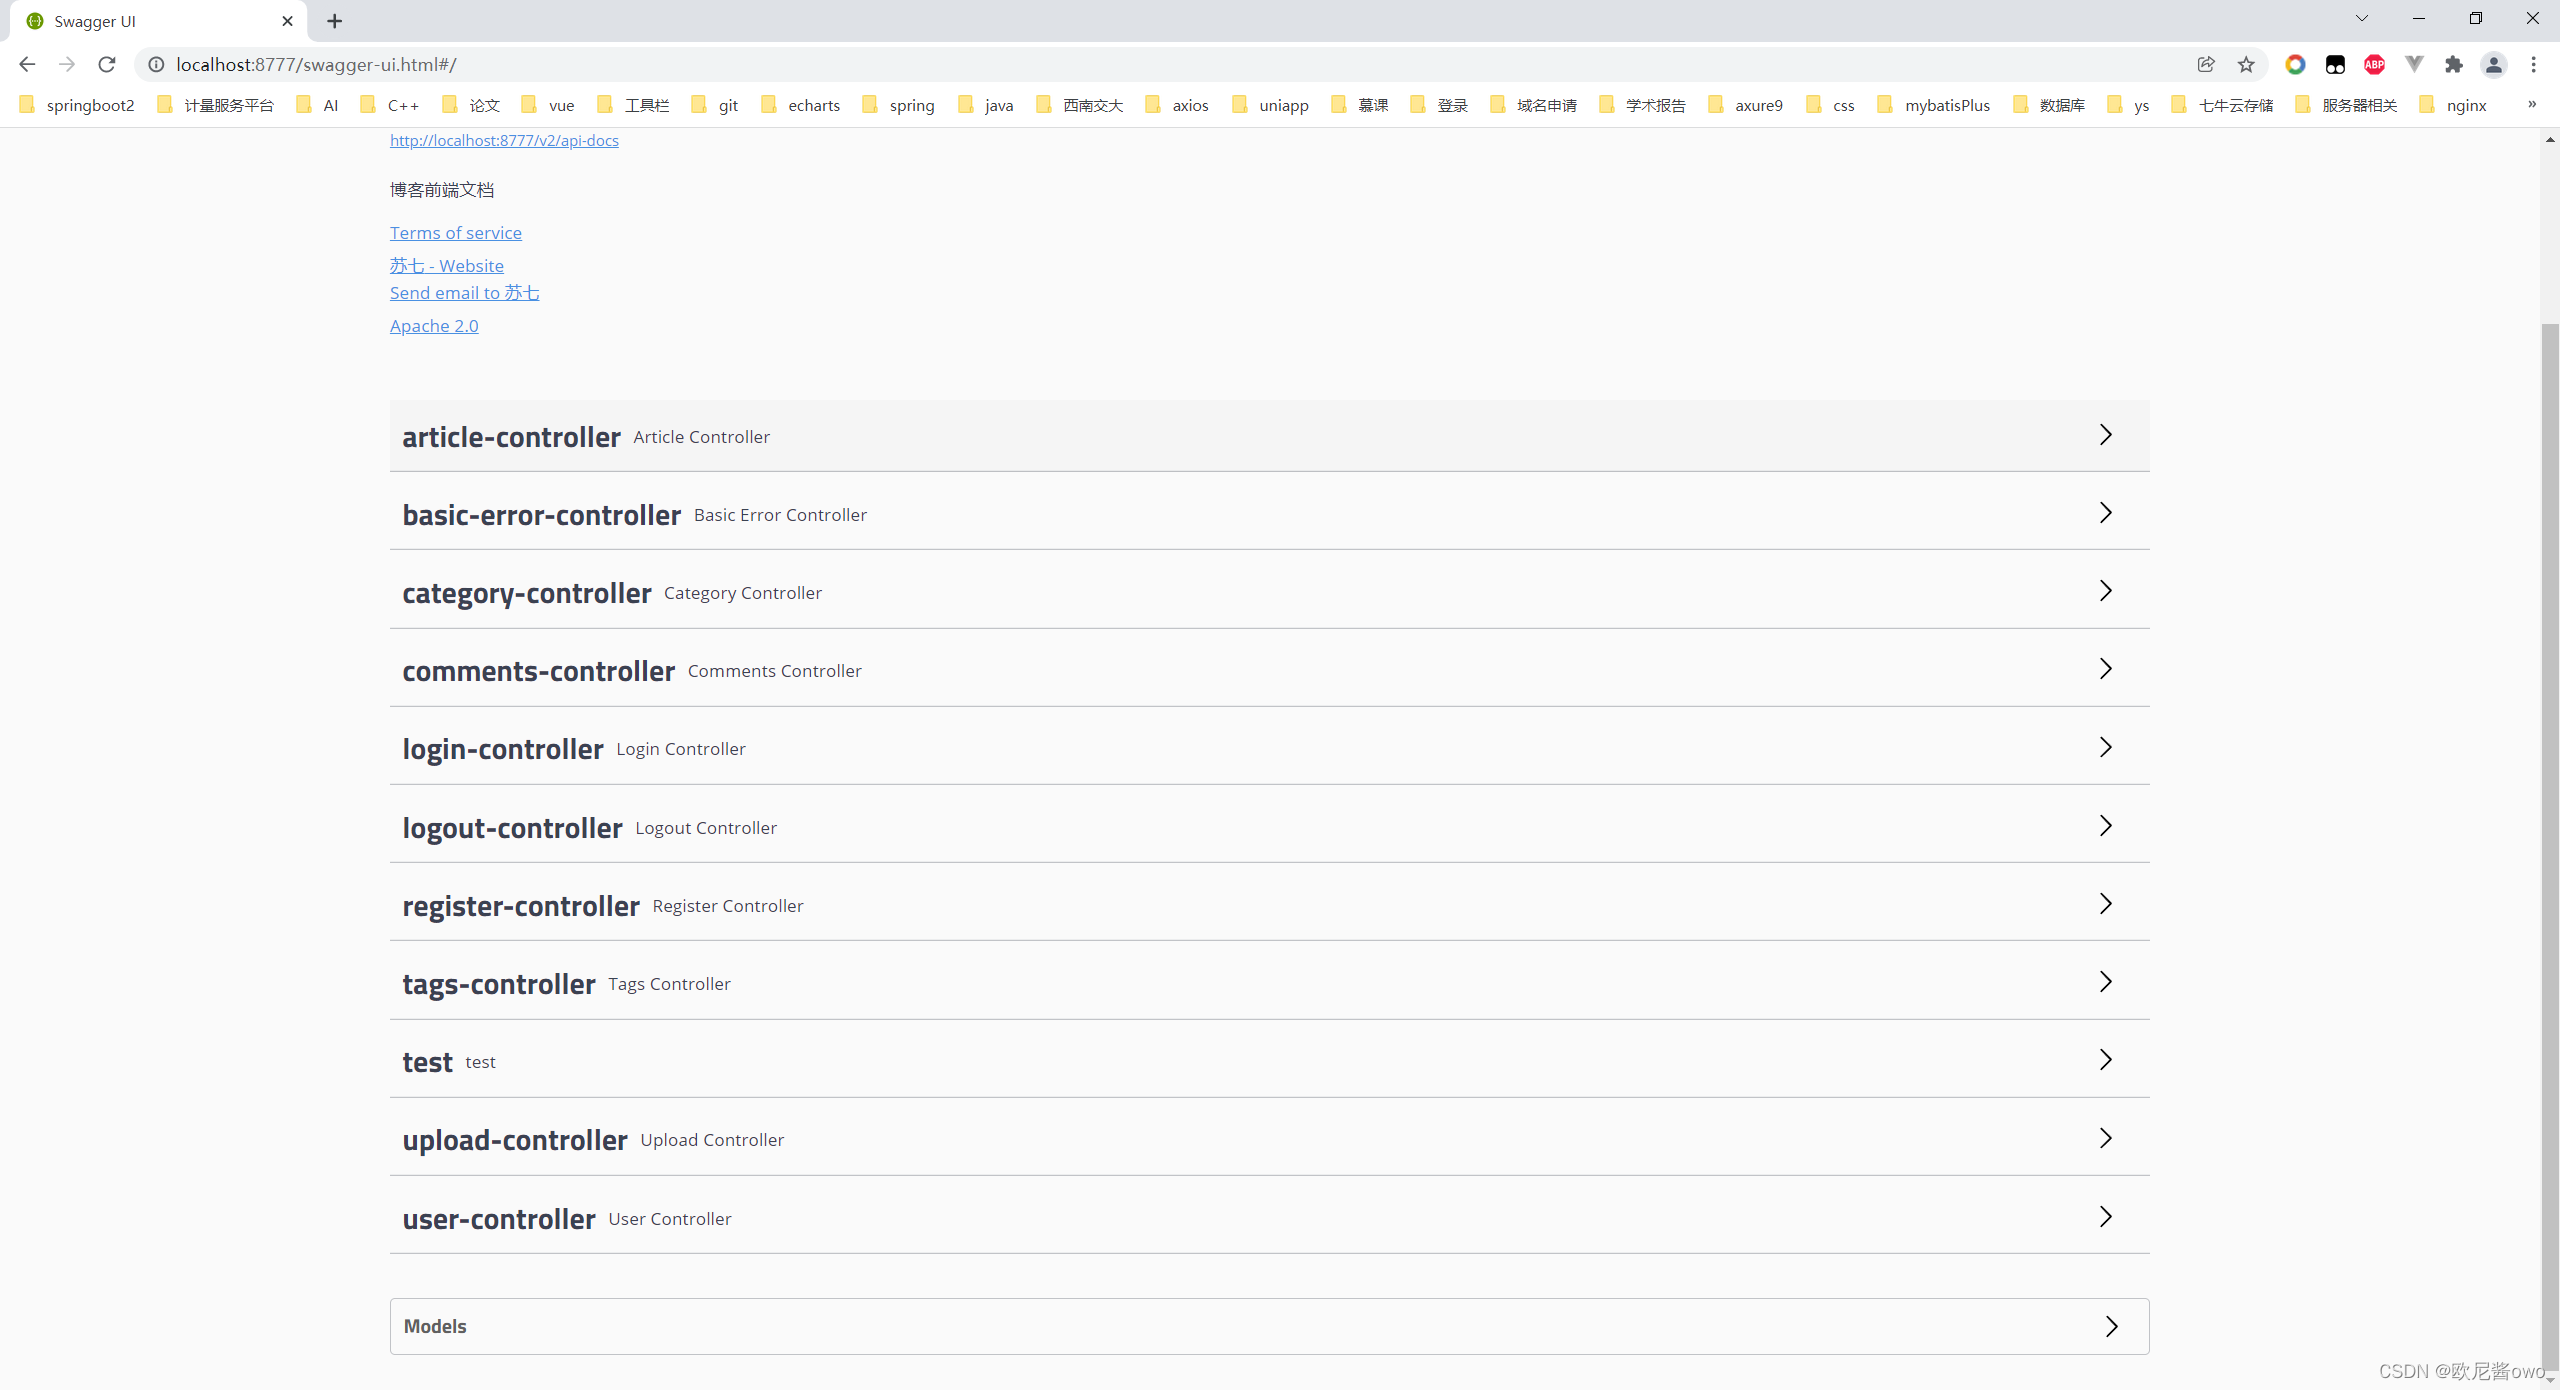The image size is (2560, 1390).
Task: Click the Vue devtools extension icon
Action: click(2415, 64)
